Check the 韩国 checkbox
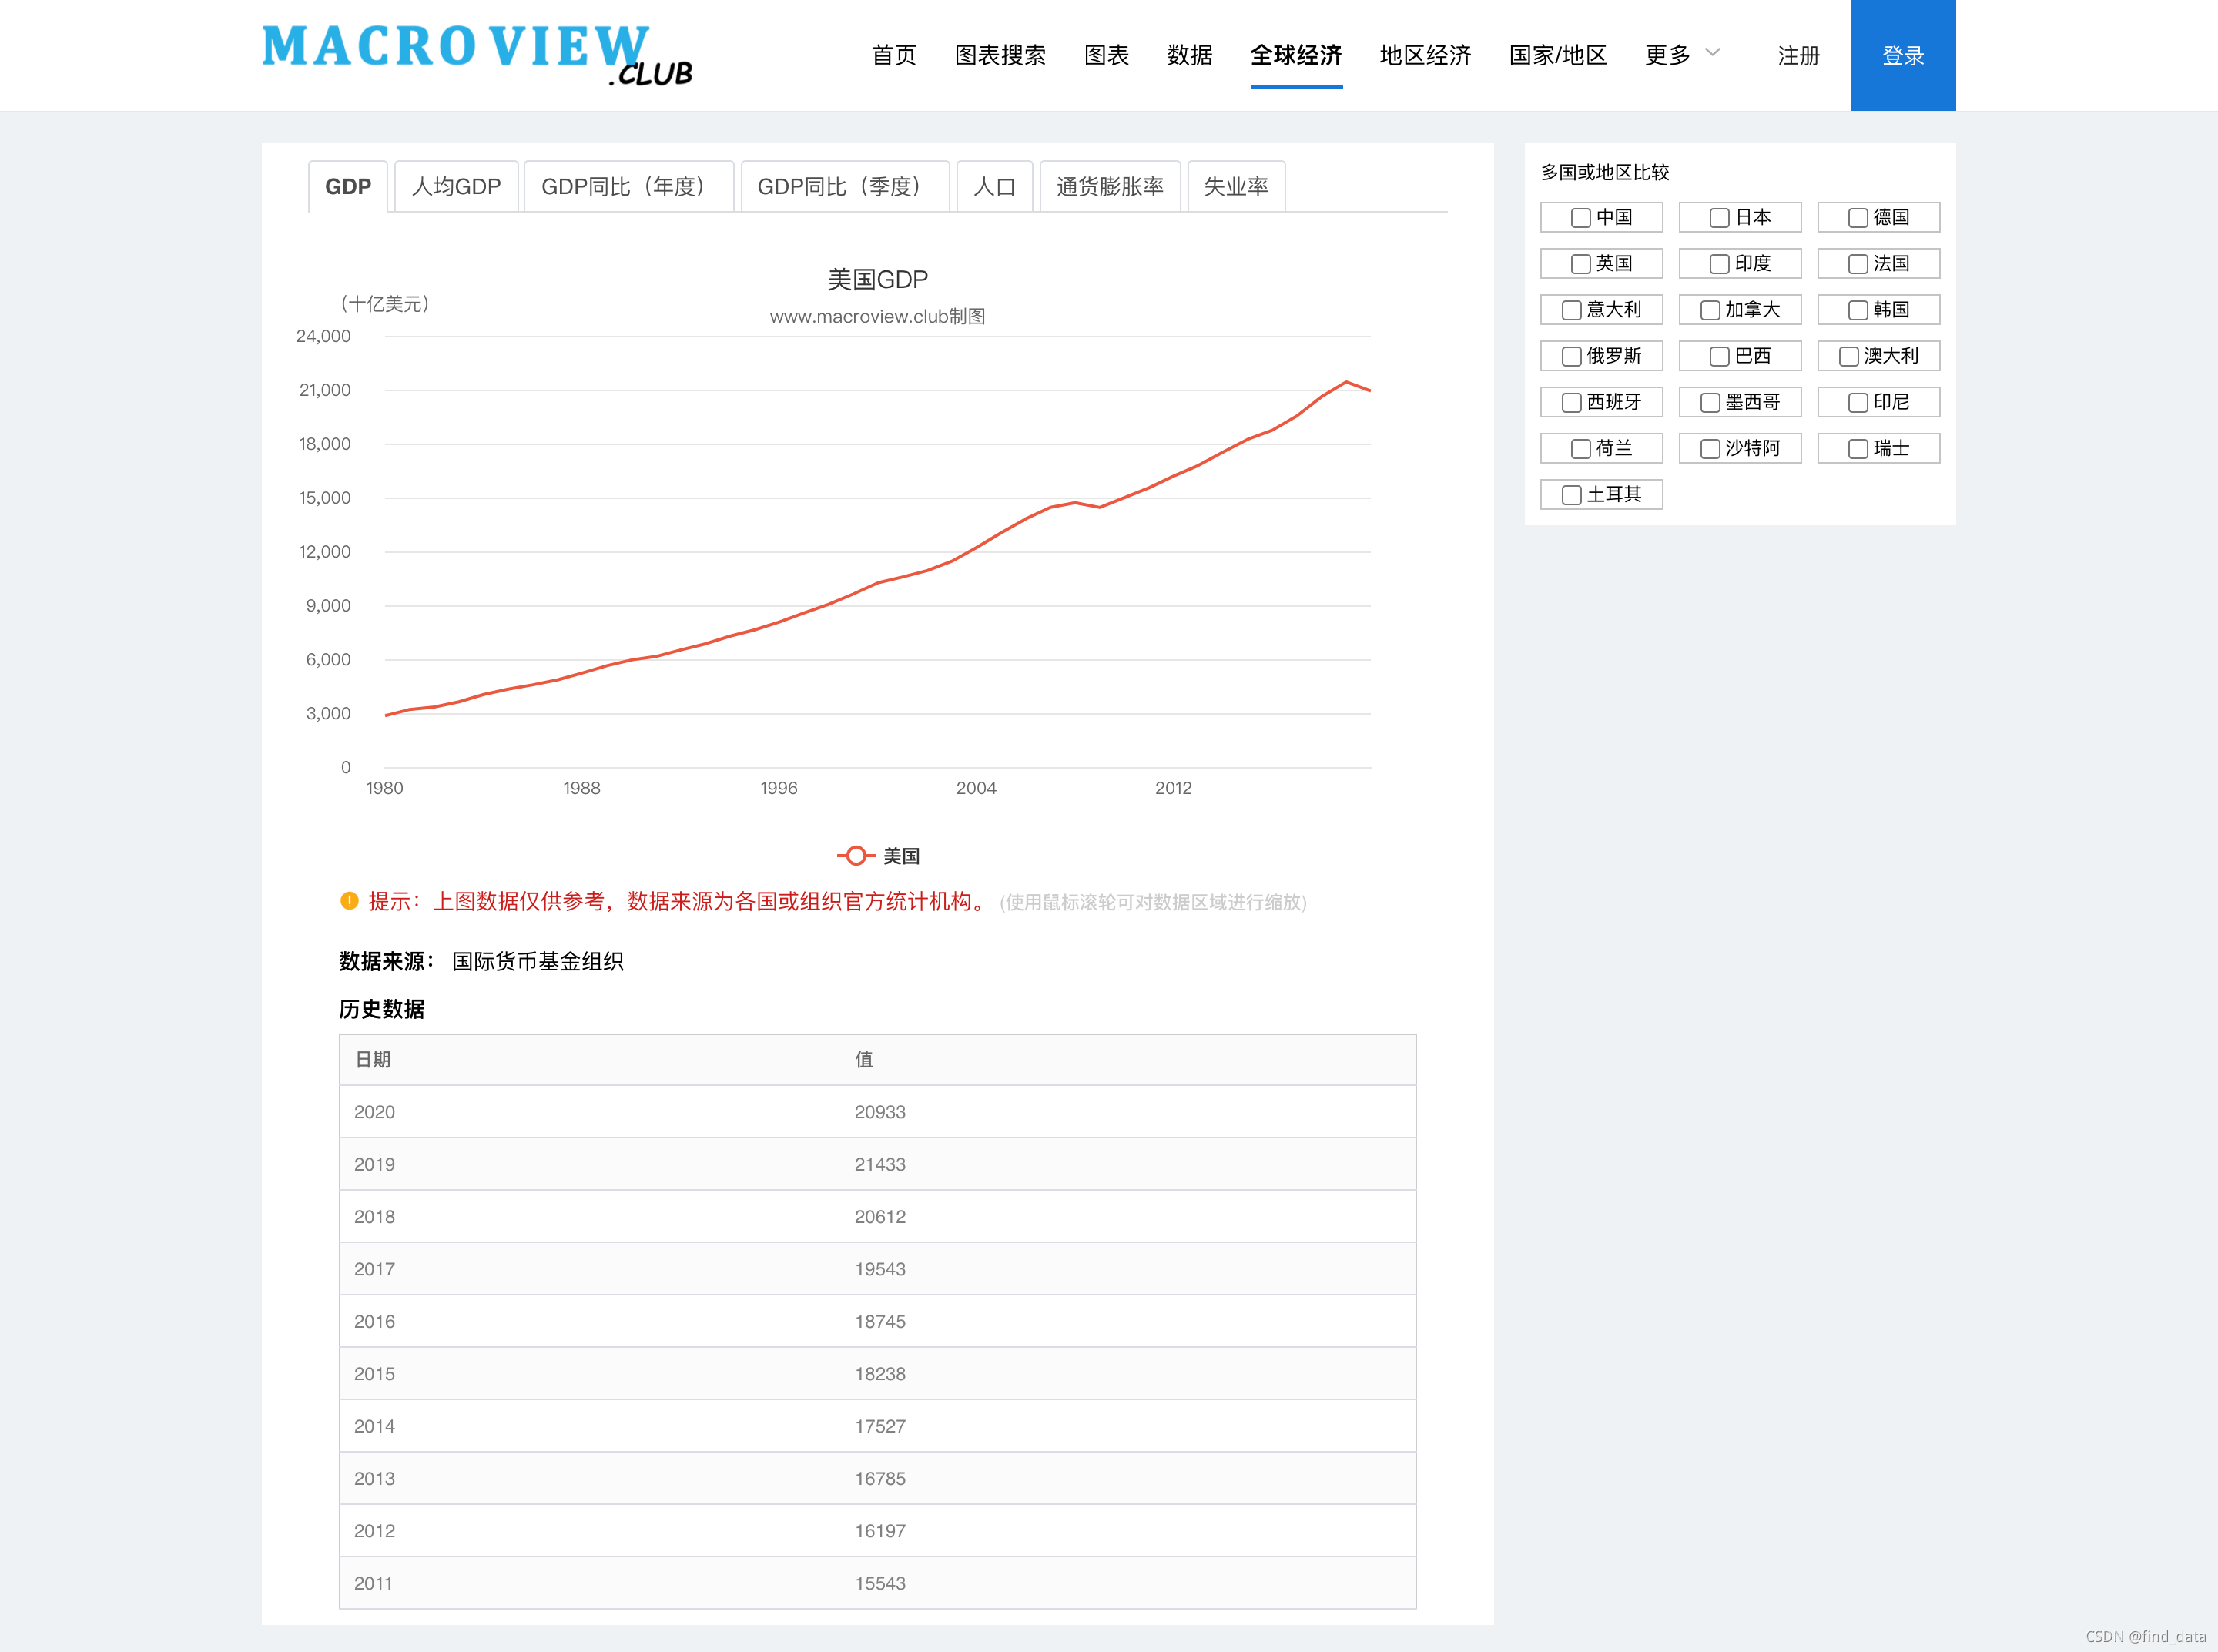This screenshot has width=2218, height=1652. click(1858, 310)
